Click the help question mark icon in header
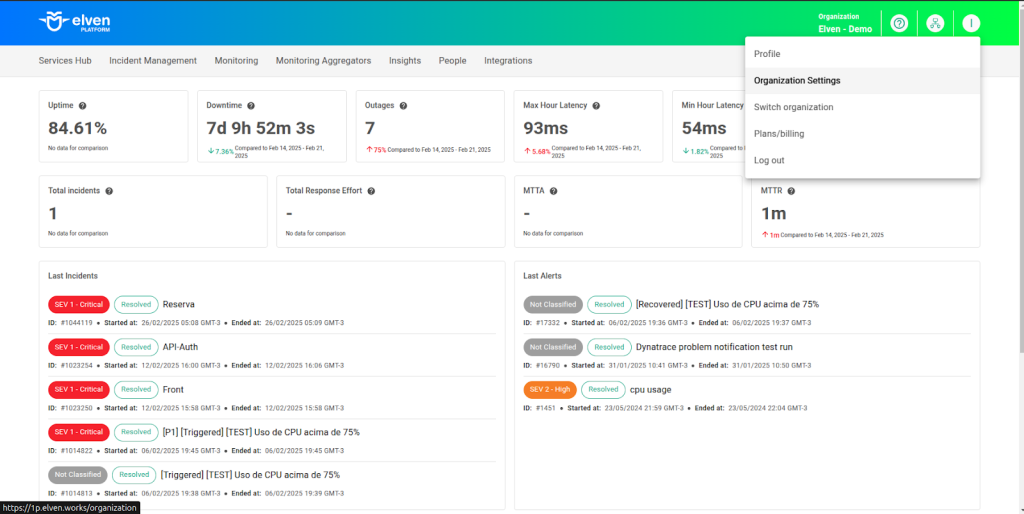This screenshot has height=514, width=1024. (898, 23)
